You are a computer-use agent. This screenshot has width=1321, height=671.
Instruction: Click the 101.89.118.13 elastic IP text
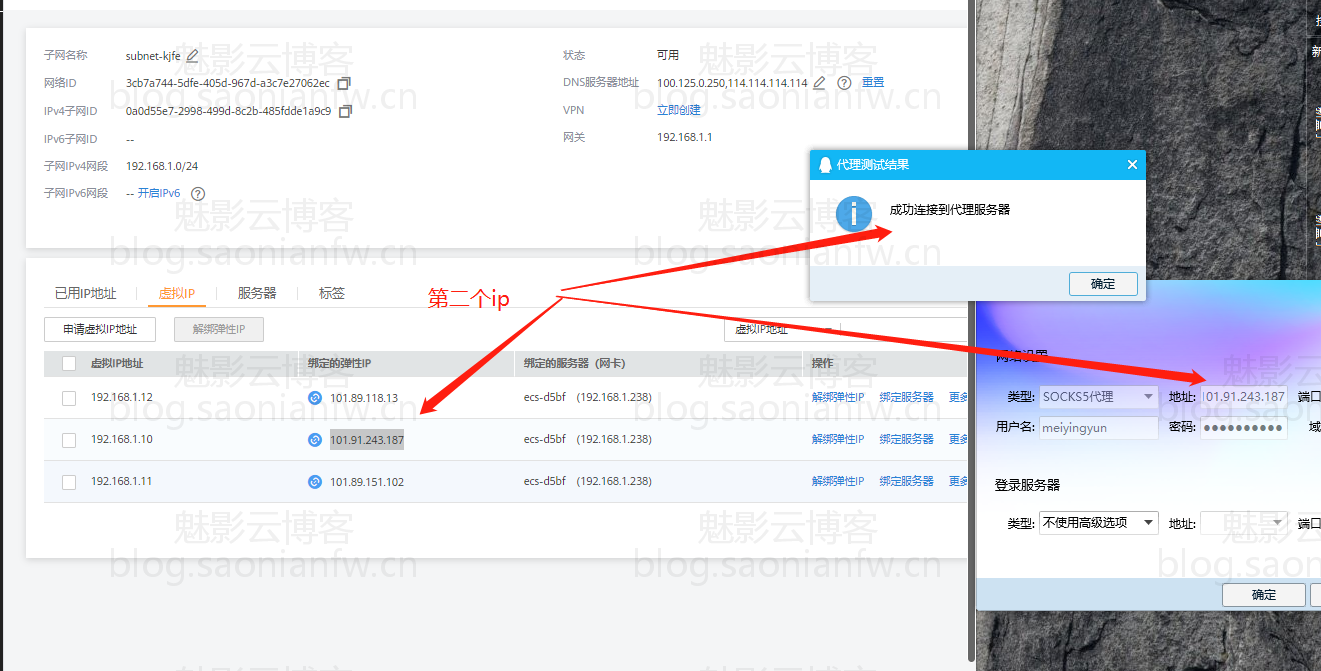pyautogui.click(x=364, y=398)
